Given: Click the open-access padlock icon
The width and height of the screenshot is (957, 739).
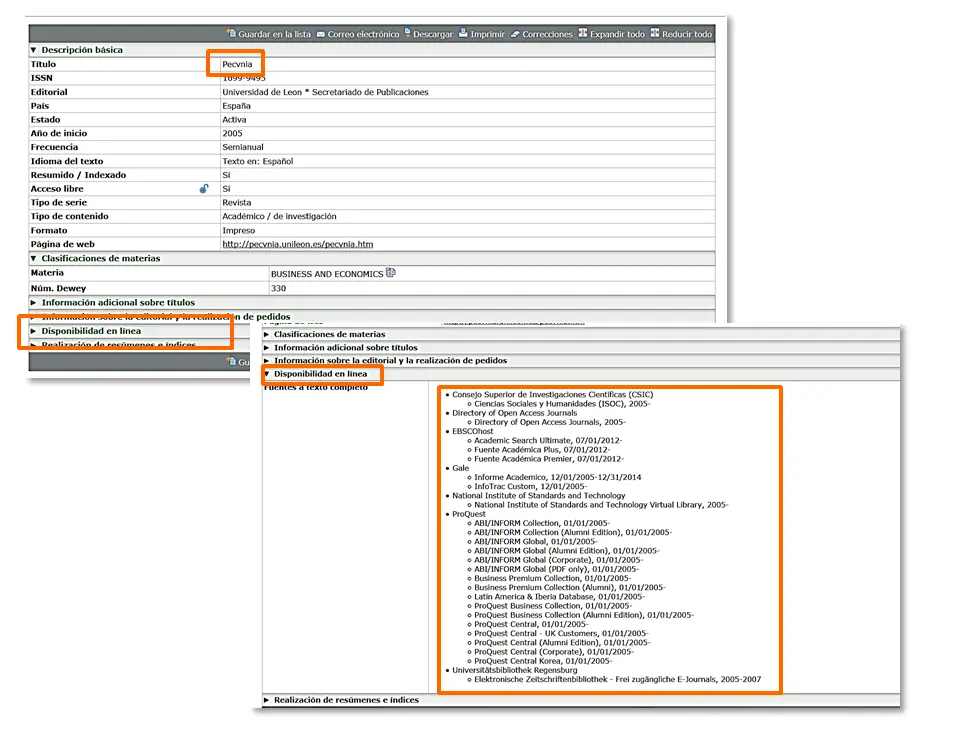Looking at the screenshot, I should 204,188.
